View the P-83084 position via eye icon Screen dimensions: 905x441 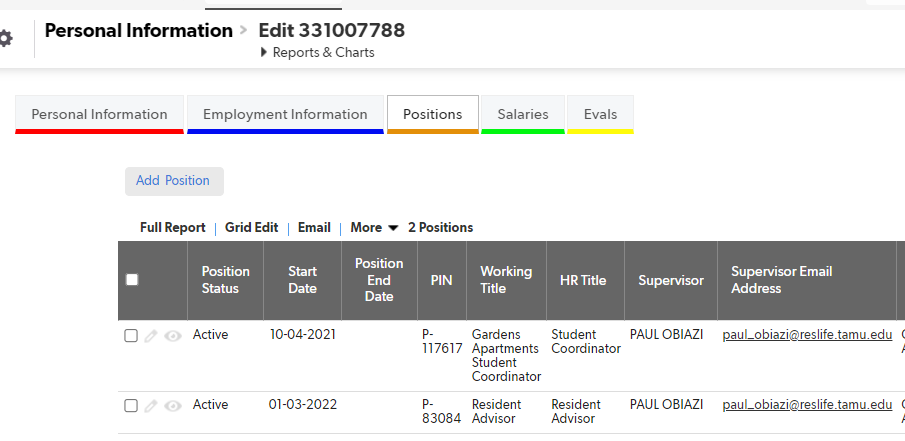[x=173, y=406]
